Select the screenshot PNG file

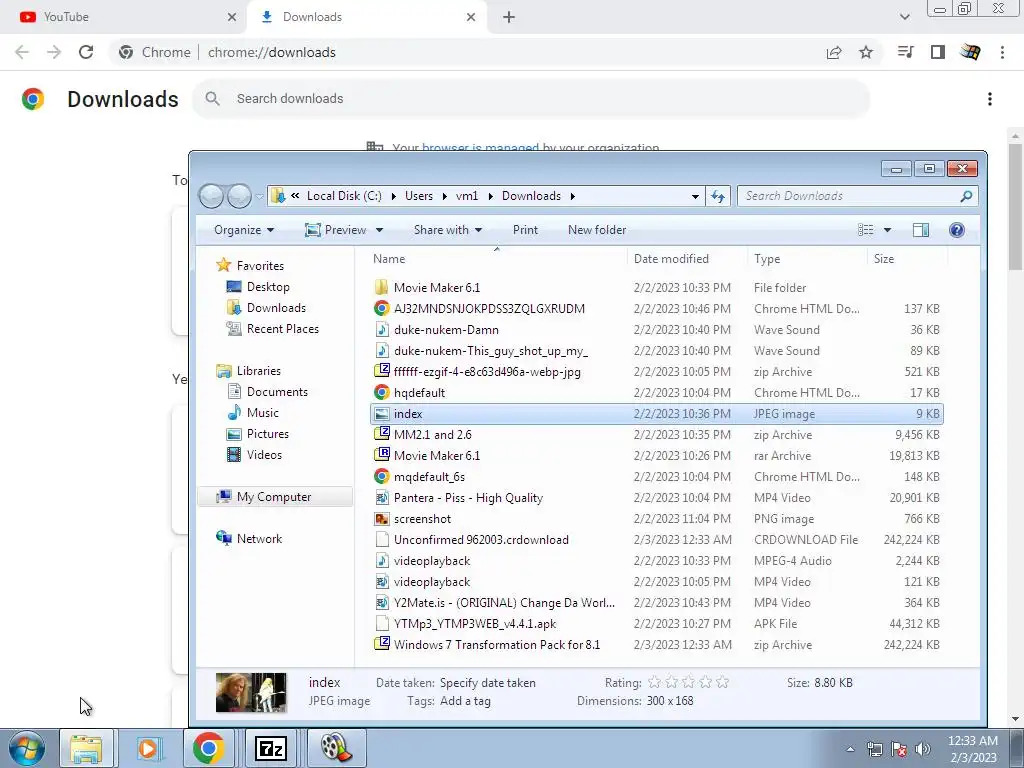click(x=656, y=519)
